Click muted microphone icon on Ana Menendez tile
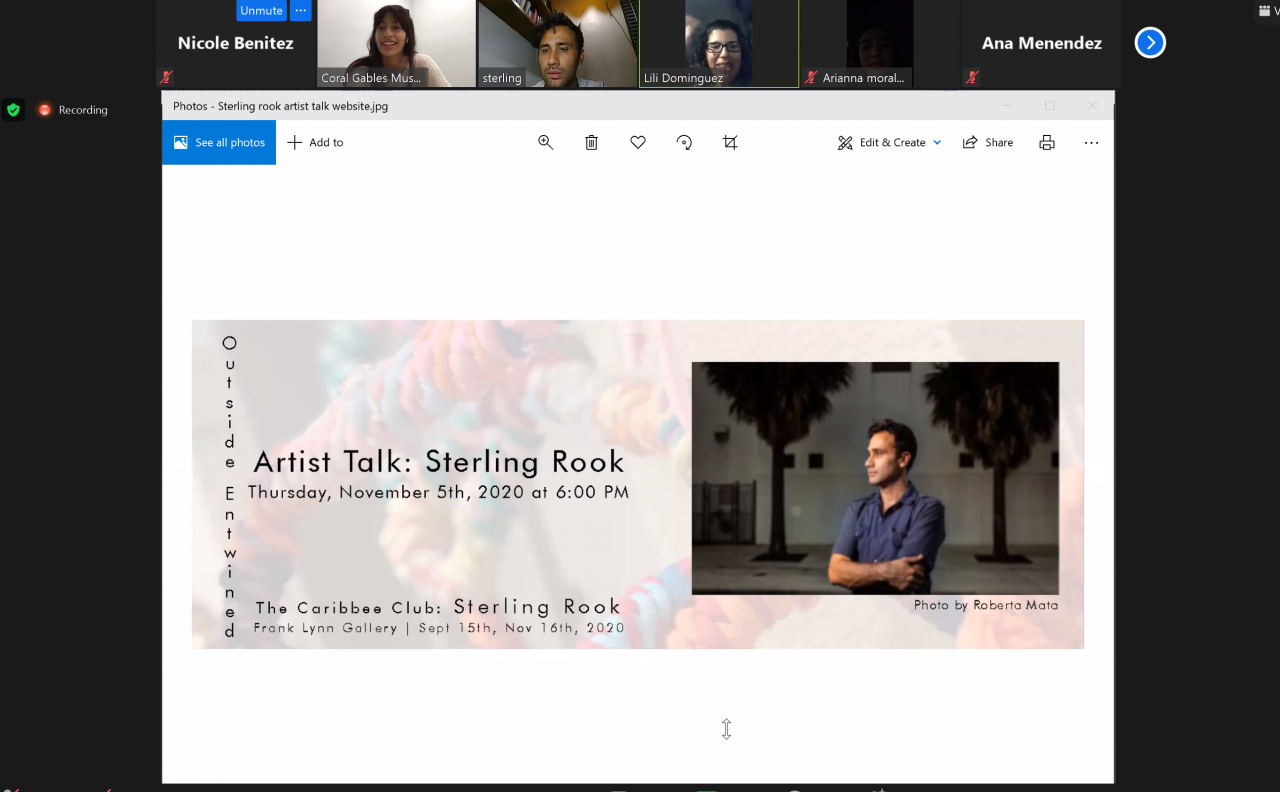This screenshot has height=792, width=1280. (971, 77)
